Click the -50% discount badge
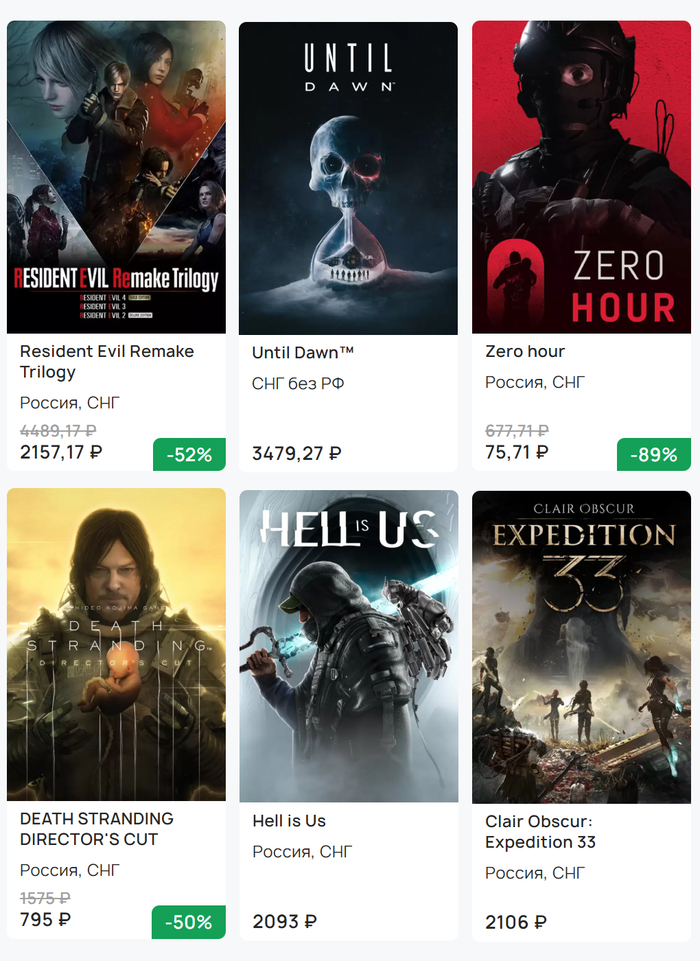700x961 pixels. tap(189, 922)
